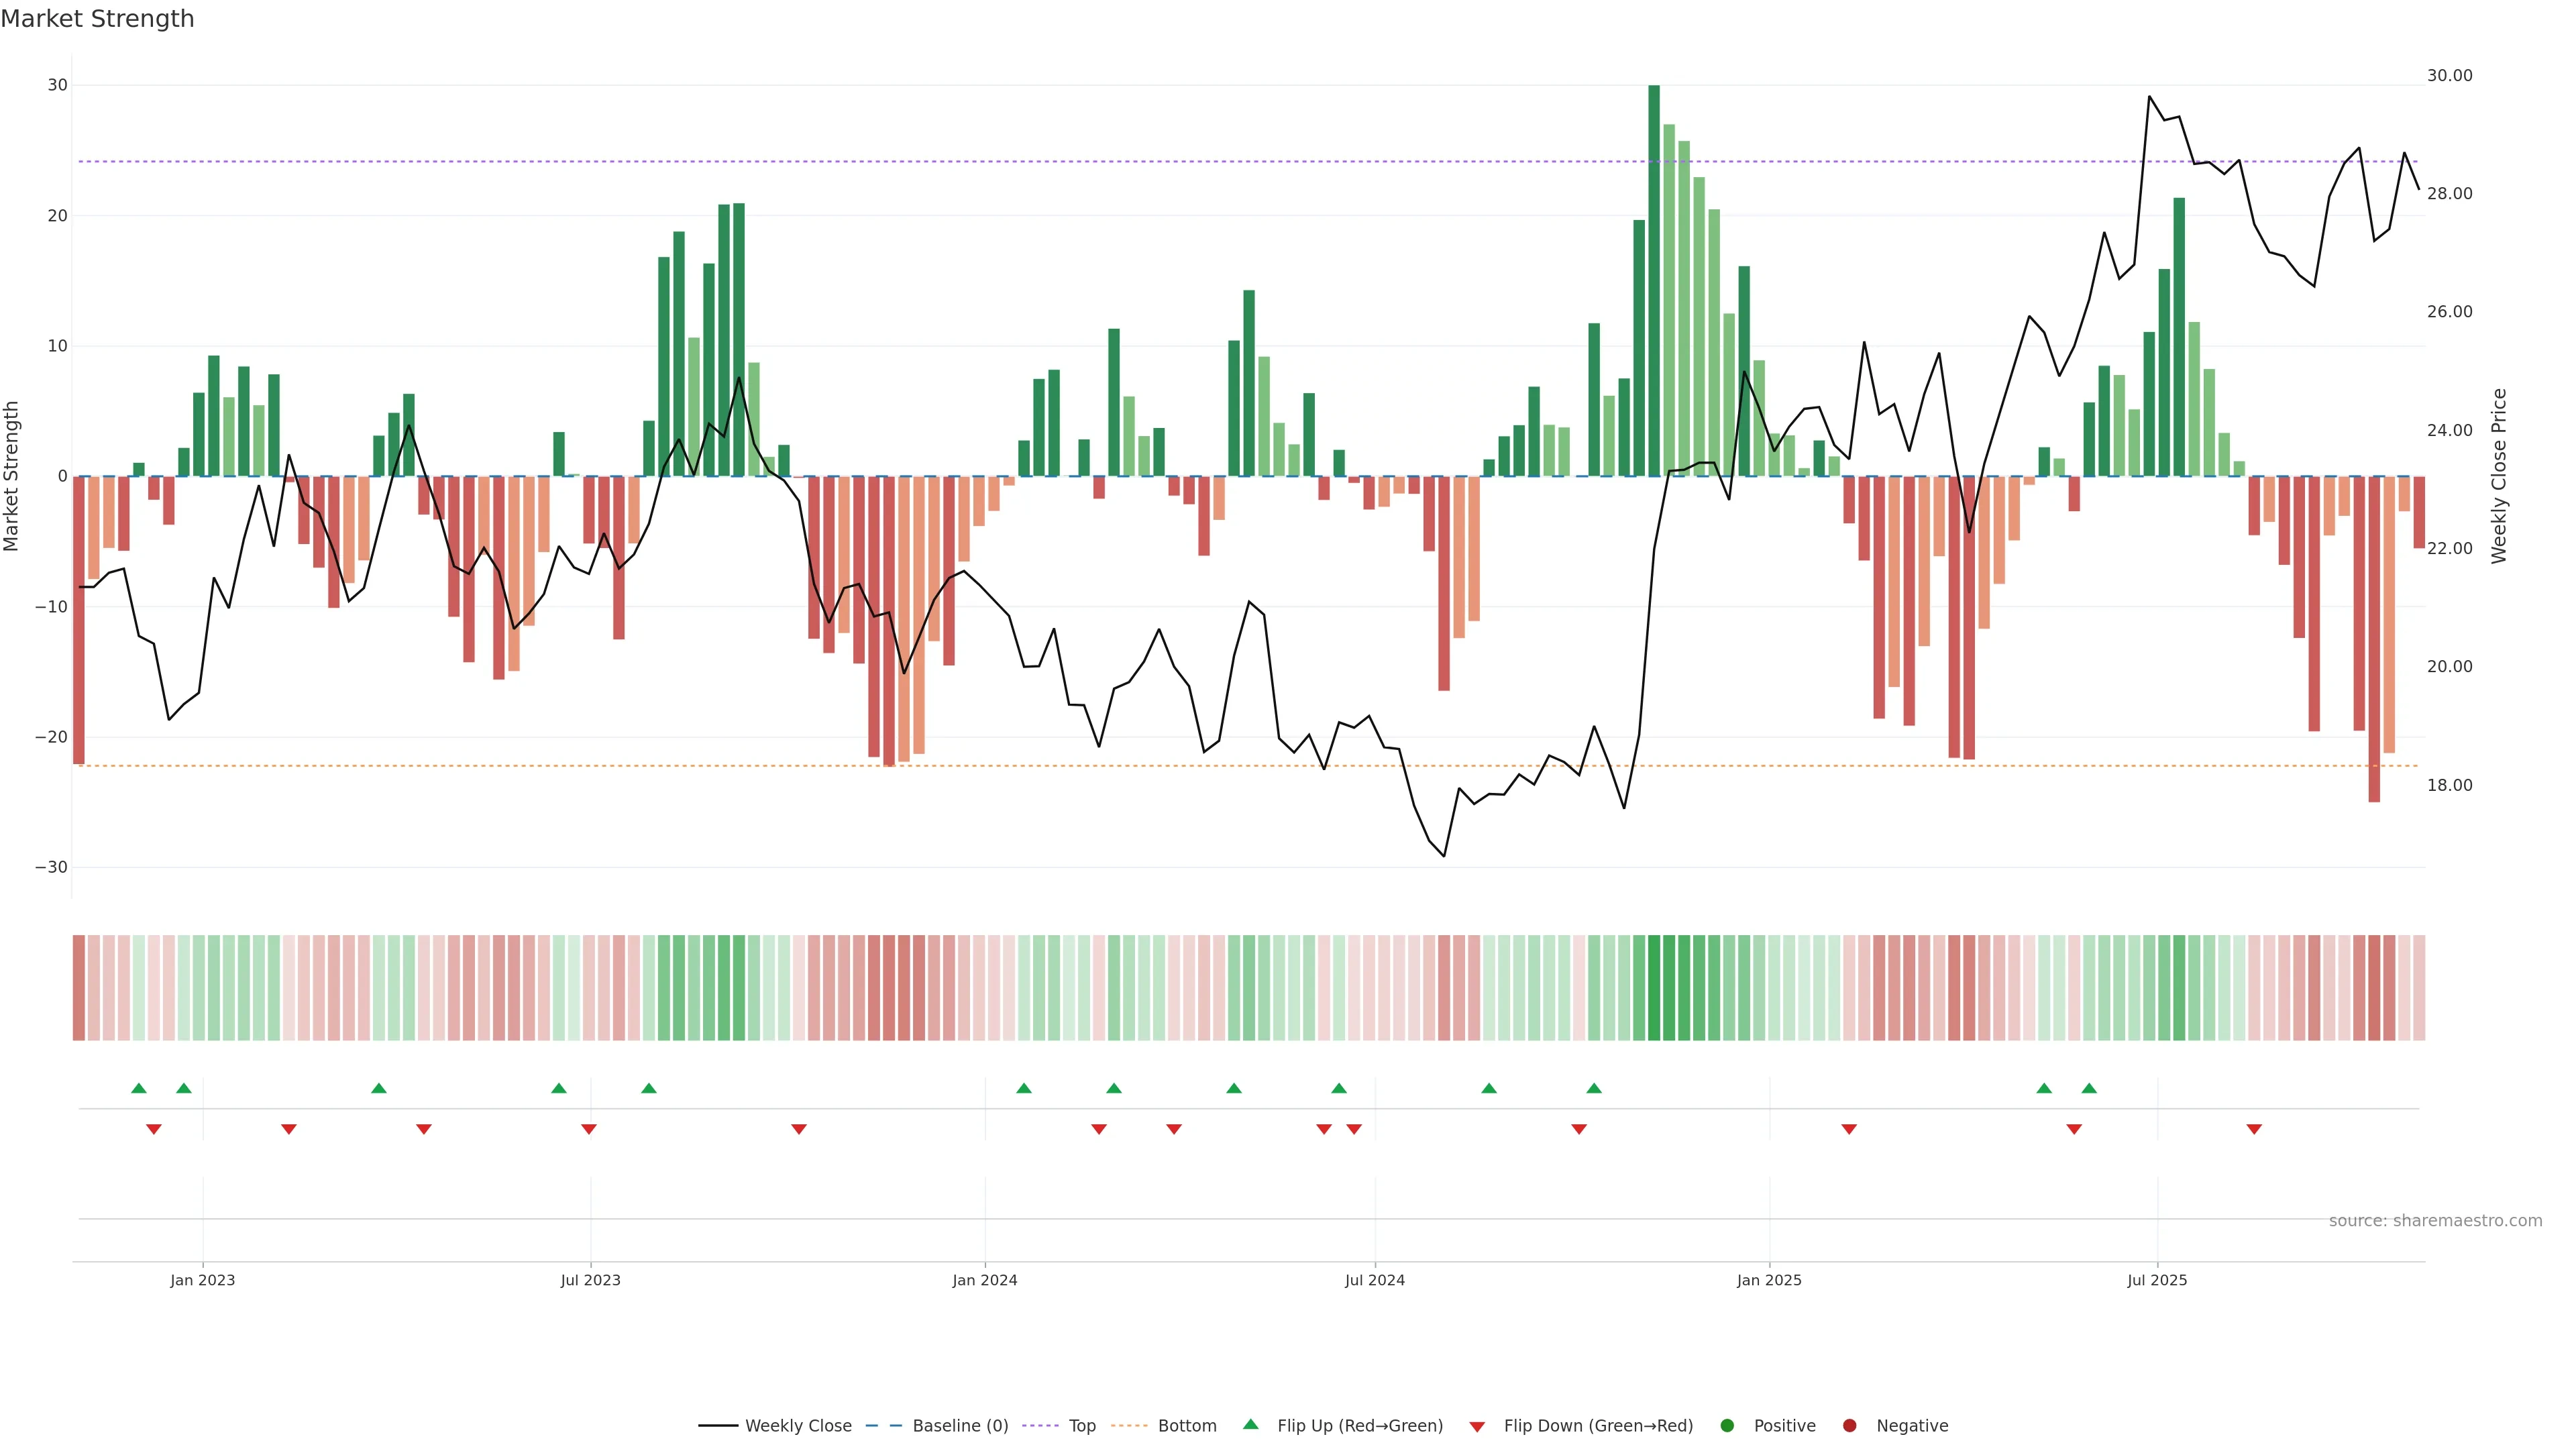Image resolution: width=2576 pixels, height=1449 pixels.
Task: Click the flip-down marker between Jul 2023 and Jan 2024
Action: (x=799, y=1129)
